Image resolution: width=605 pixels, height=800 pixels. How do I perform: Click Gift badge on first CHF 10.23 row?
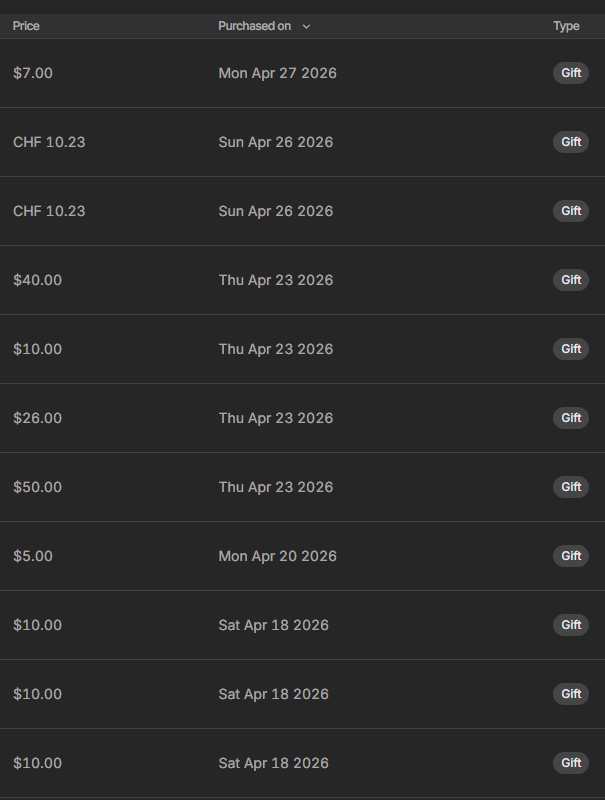(571, 142)
